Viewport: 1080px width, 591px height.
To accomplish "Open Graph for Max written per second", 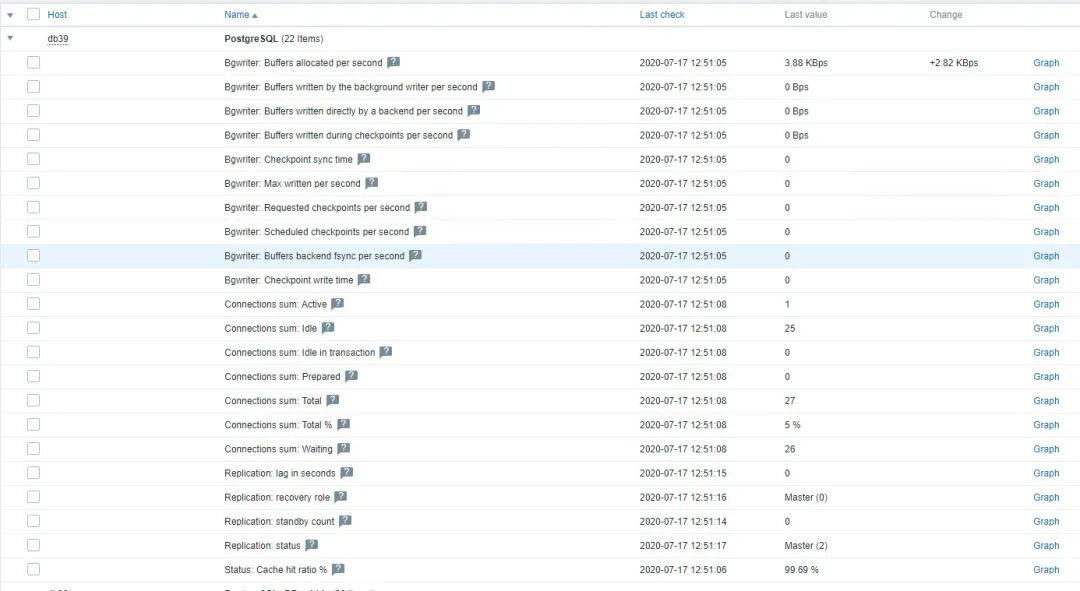I will (1046, 183).
